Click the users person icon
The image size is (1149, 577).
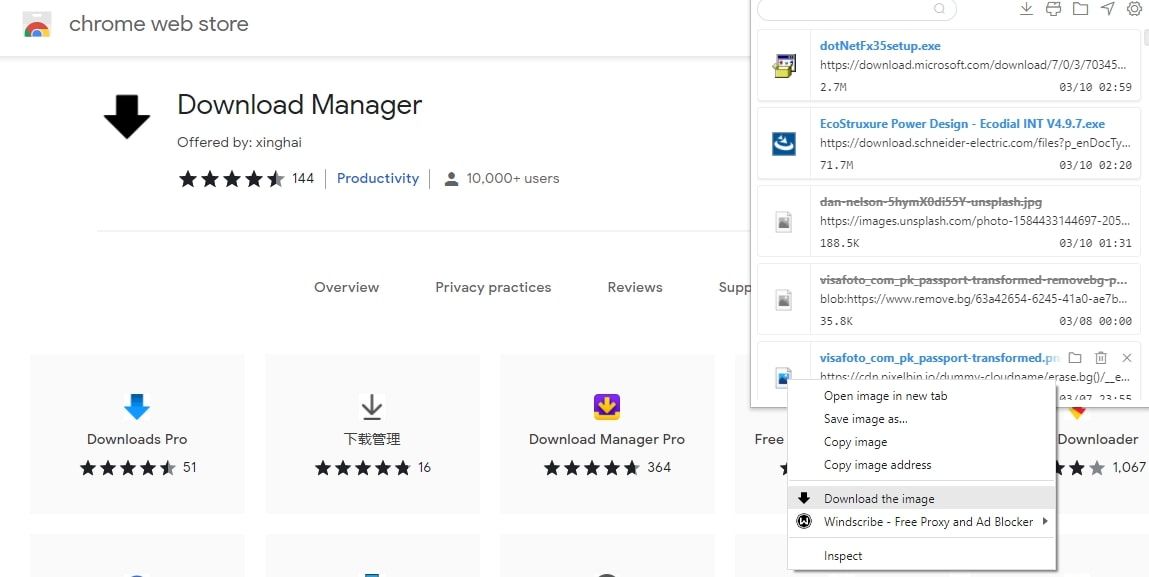click(451, 178)
